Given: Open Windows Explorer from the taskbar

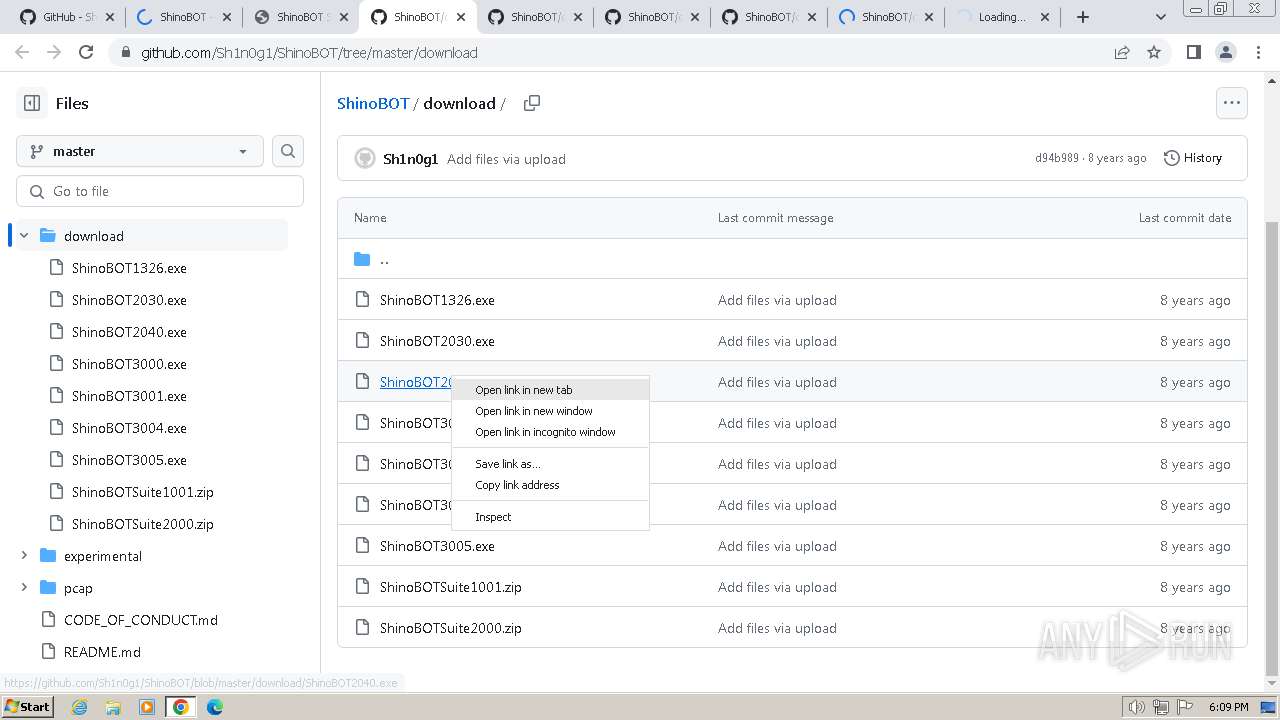Looking at the screenshot, I should 113,707.
